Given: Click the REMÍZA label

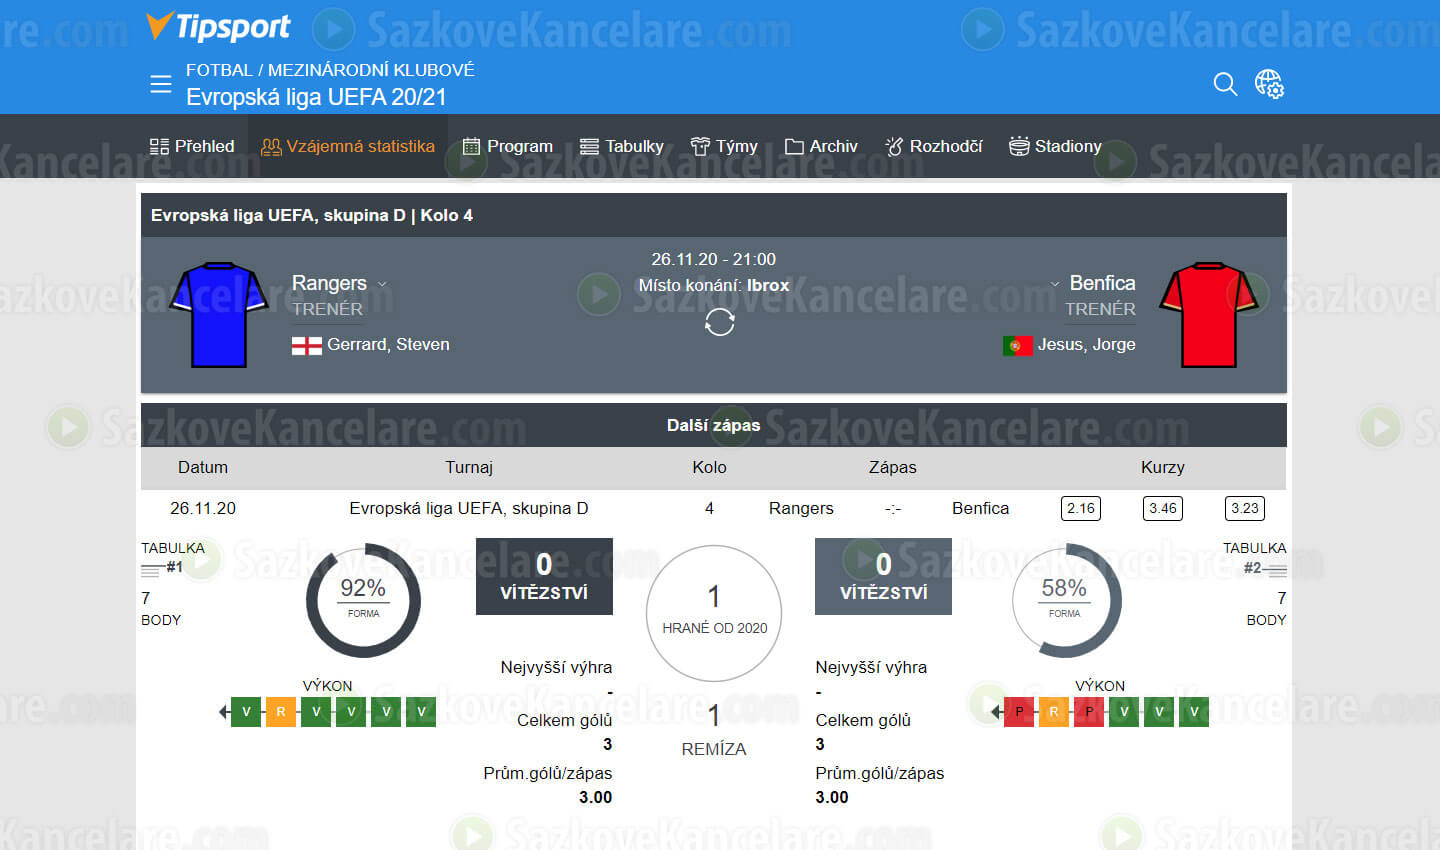Looking at the screenshot, I should point(714,749).
